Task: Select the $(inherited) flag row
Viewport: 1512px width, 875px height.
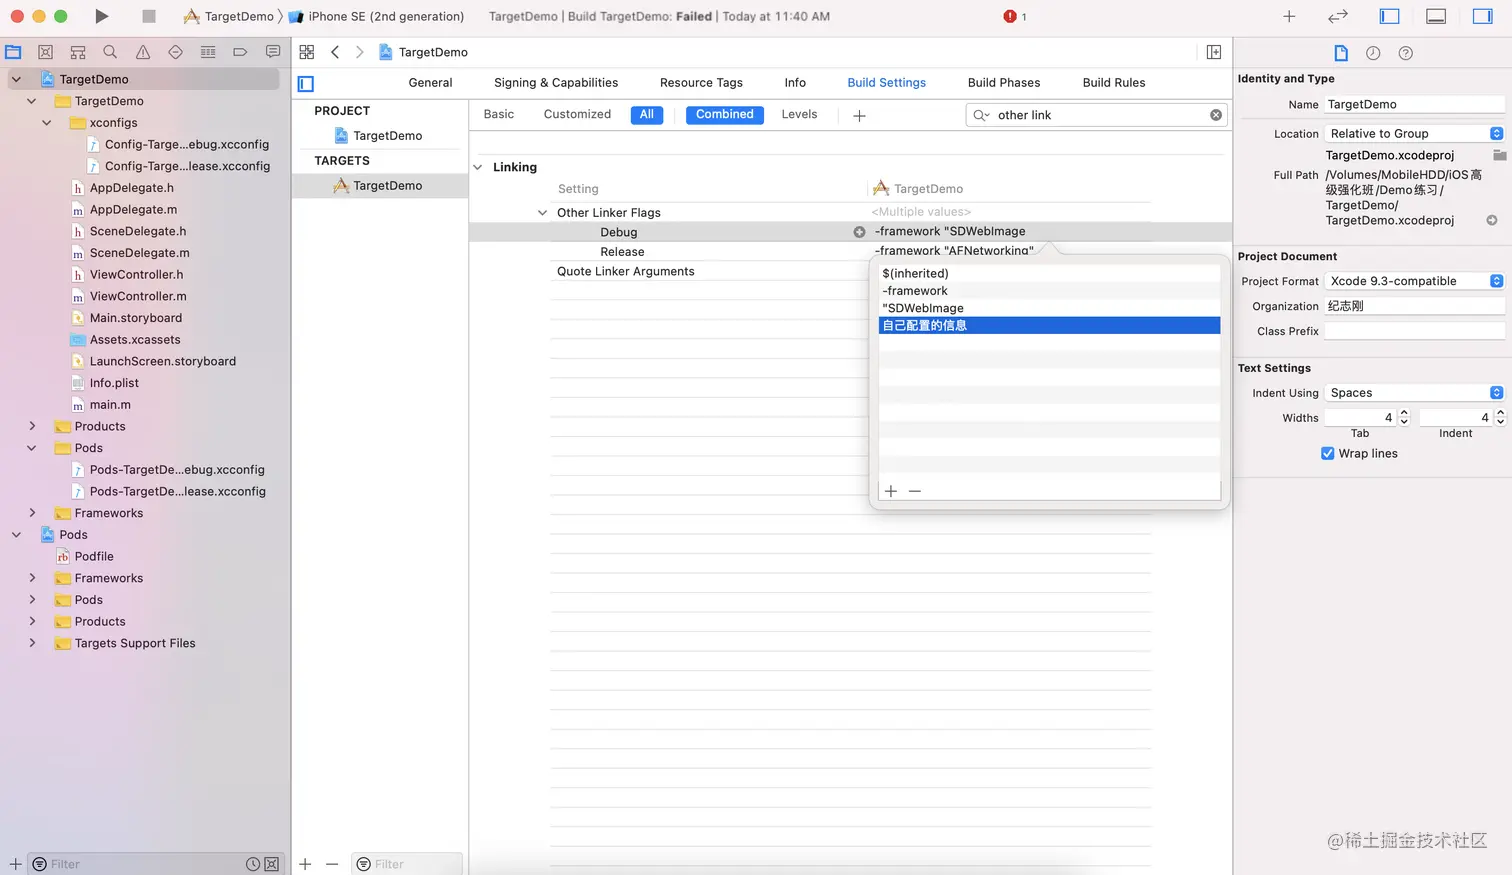Action: click(1049, 273)
